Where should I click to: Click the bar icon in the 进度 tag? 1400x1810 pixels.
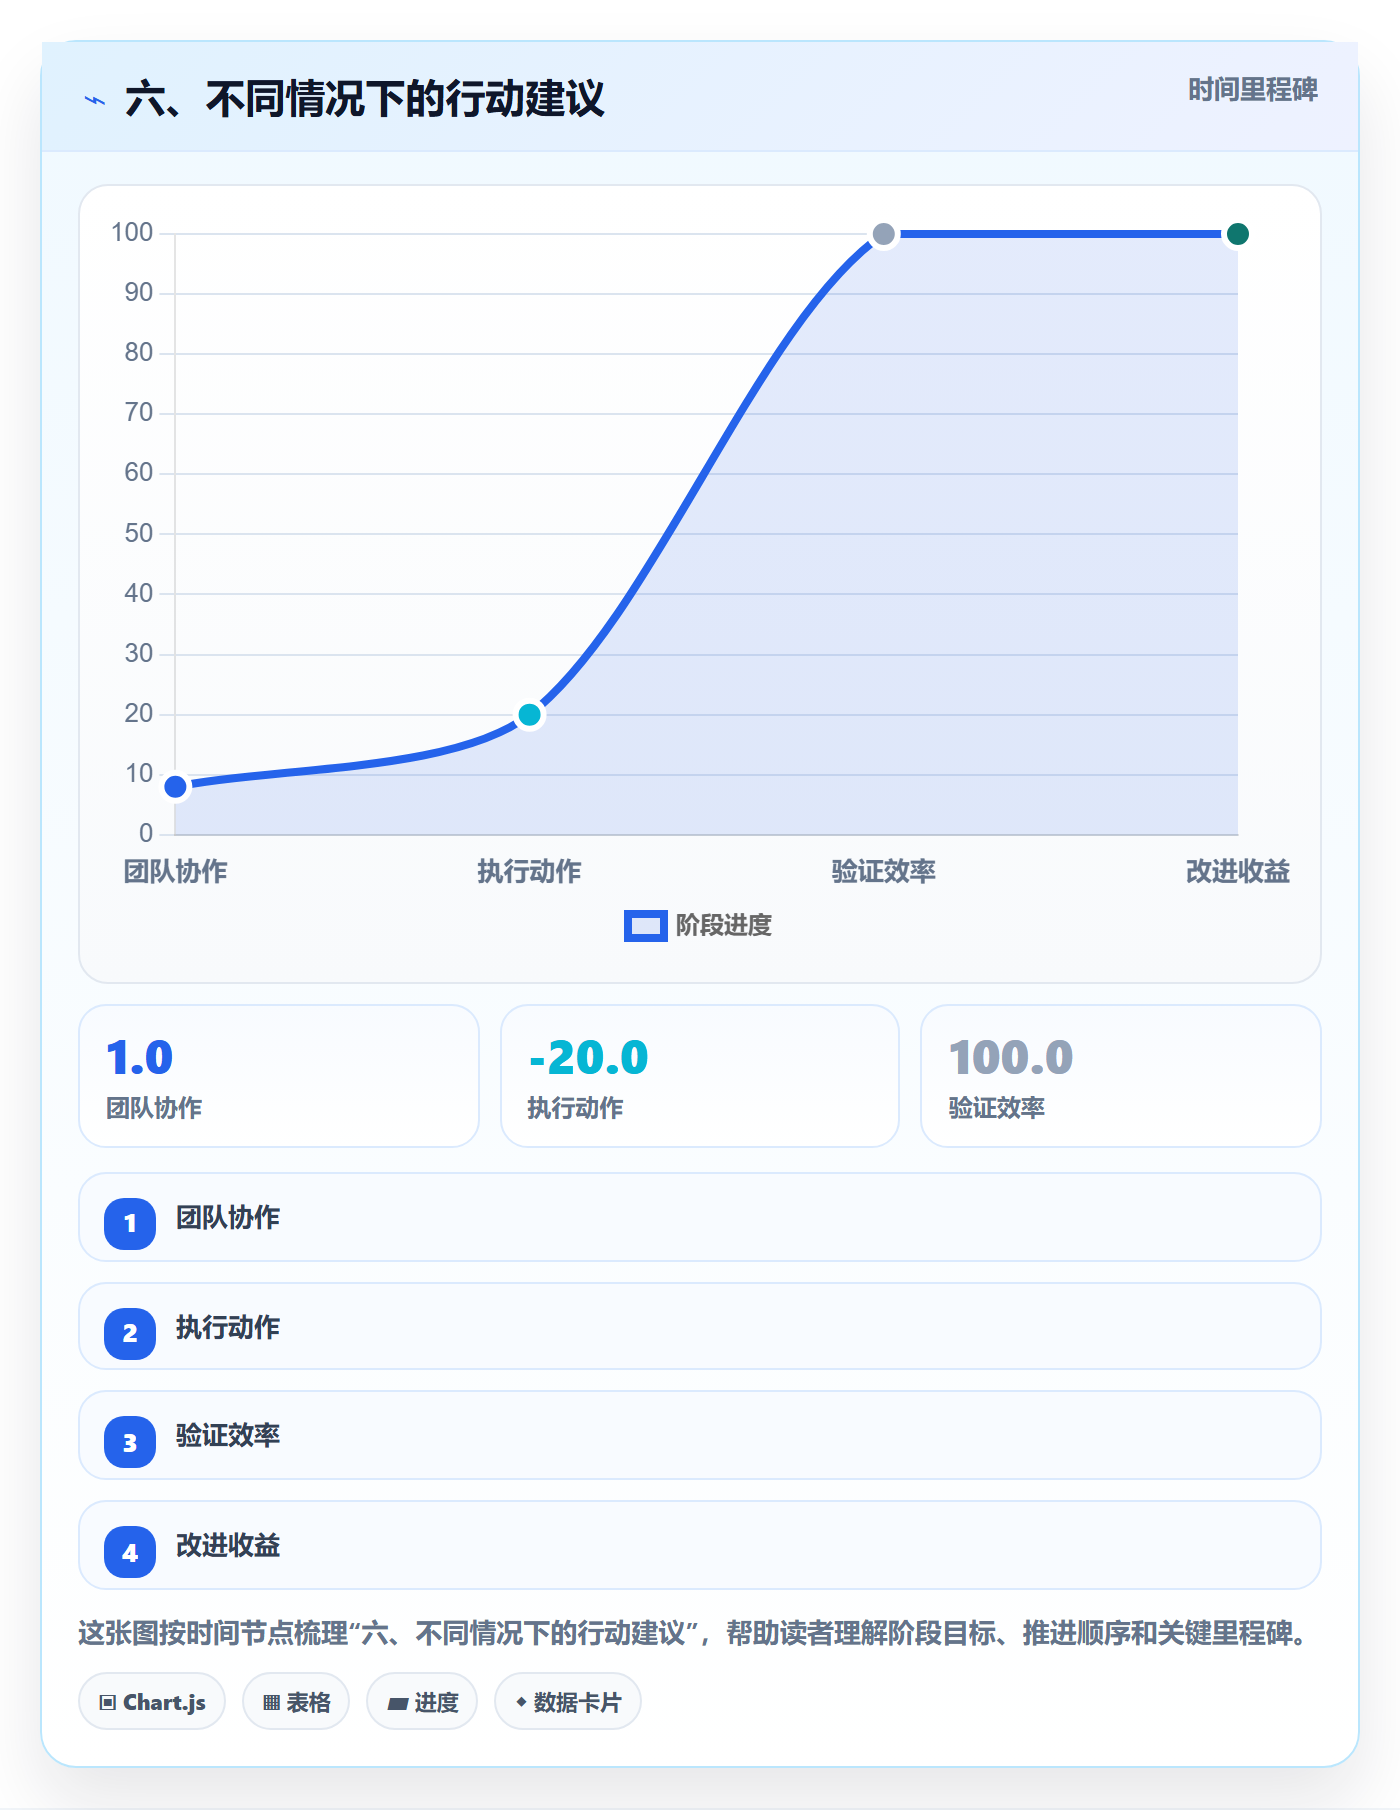point(397,1703)
